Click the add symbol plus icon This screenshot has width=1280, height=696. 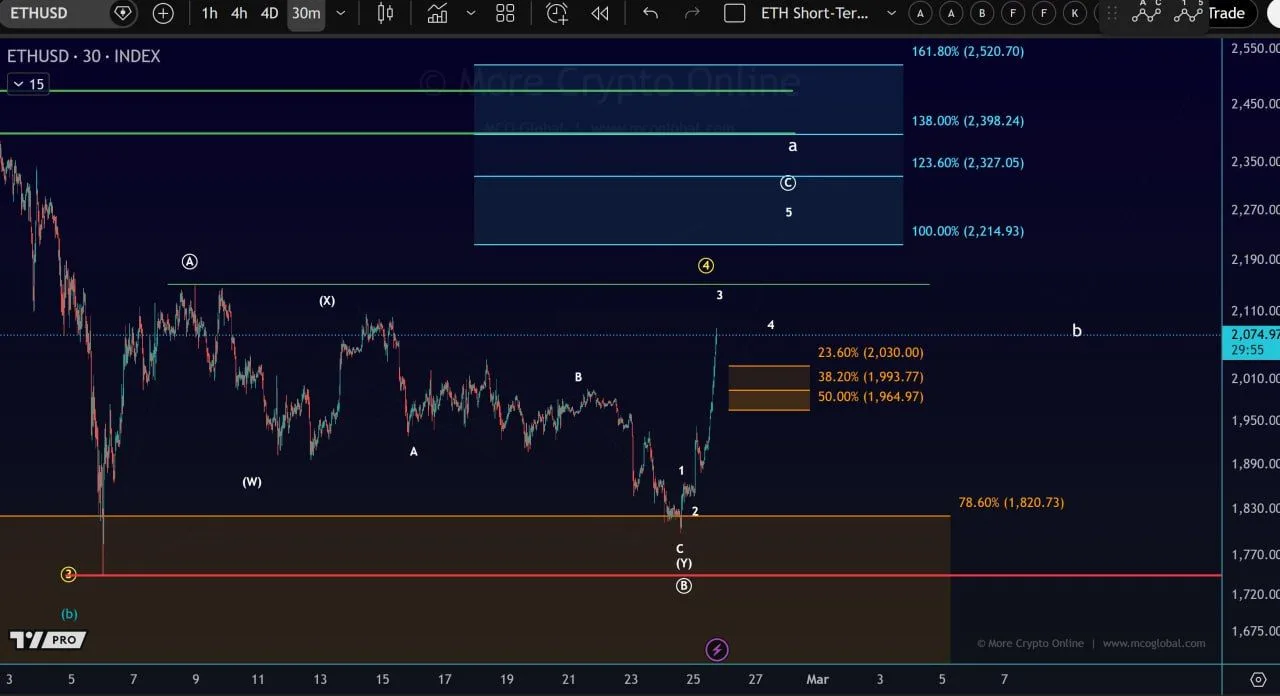(163, 13)
